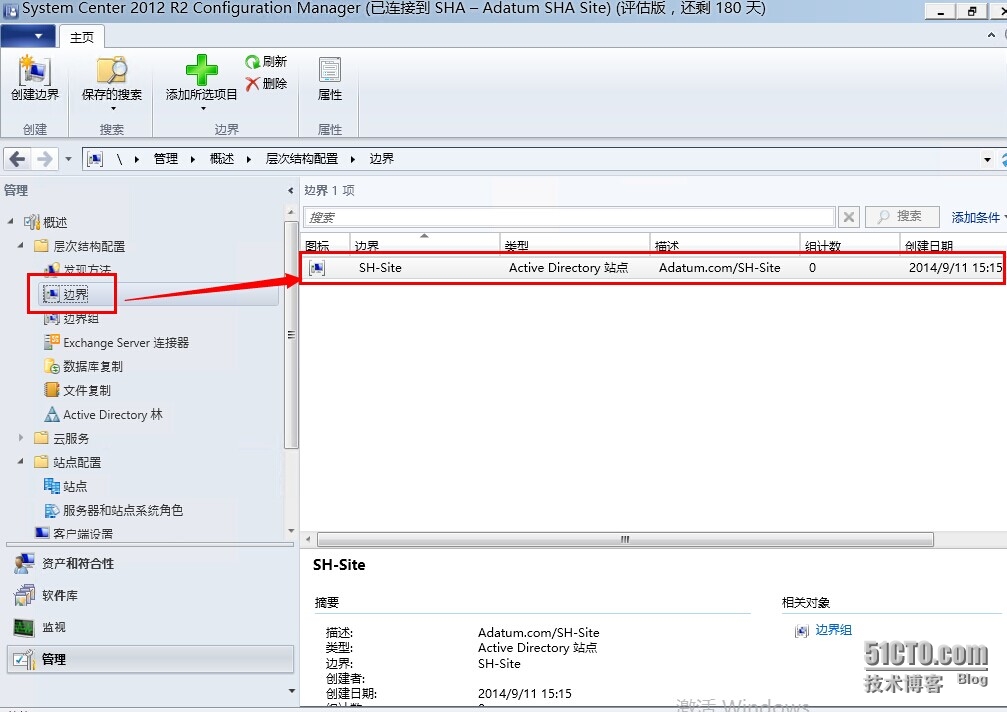
Task: Select 站点配置 folder in tree
Action: (67, 462)
